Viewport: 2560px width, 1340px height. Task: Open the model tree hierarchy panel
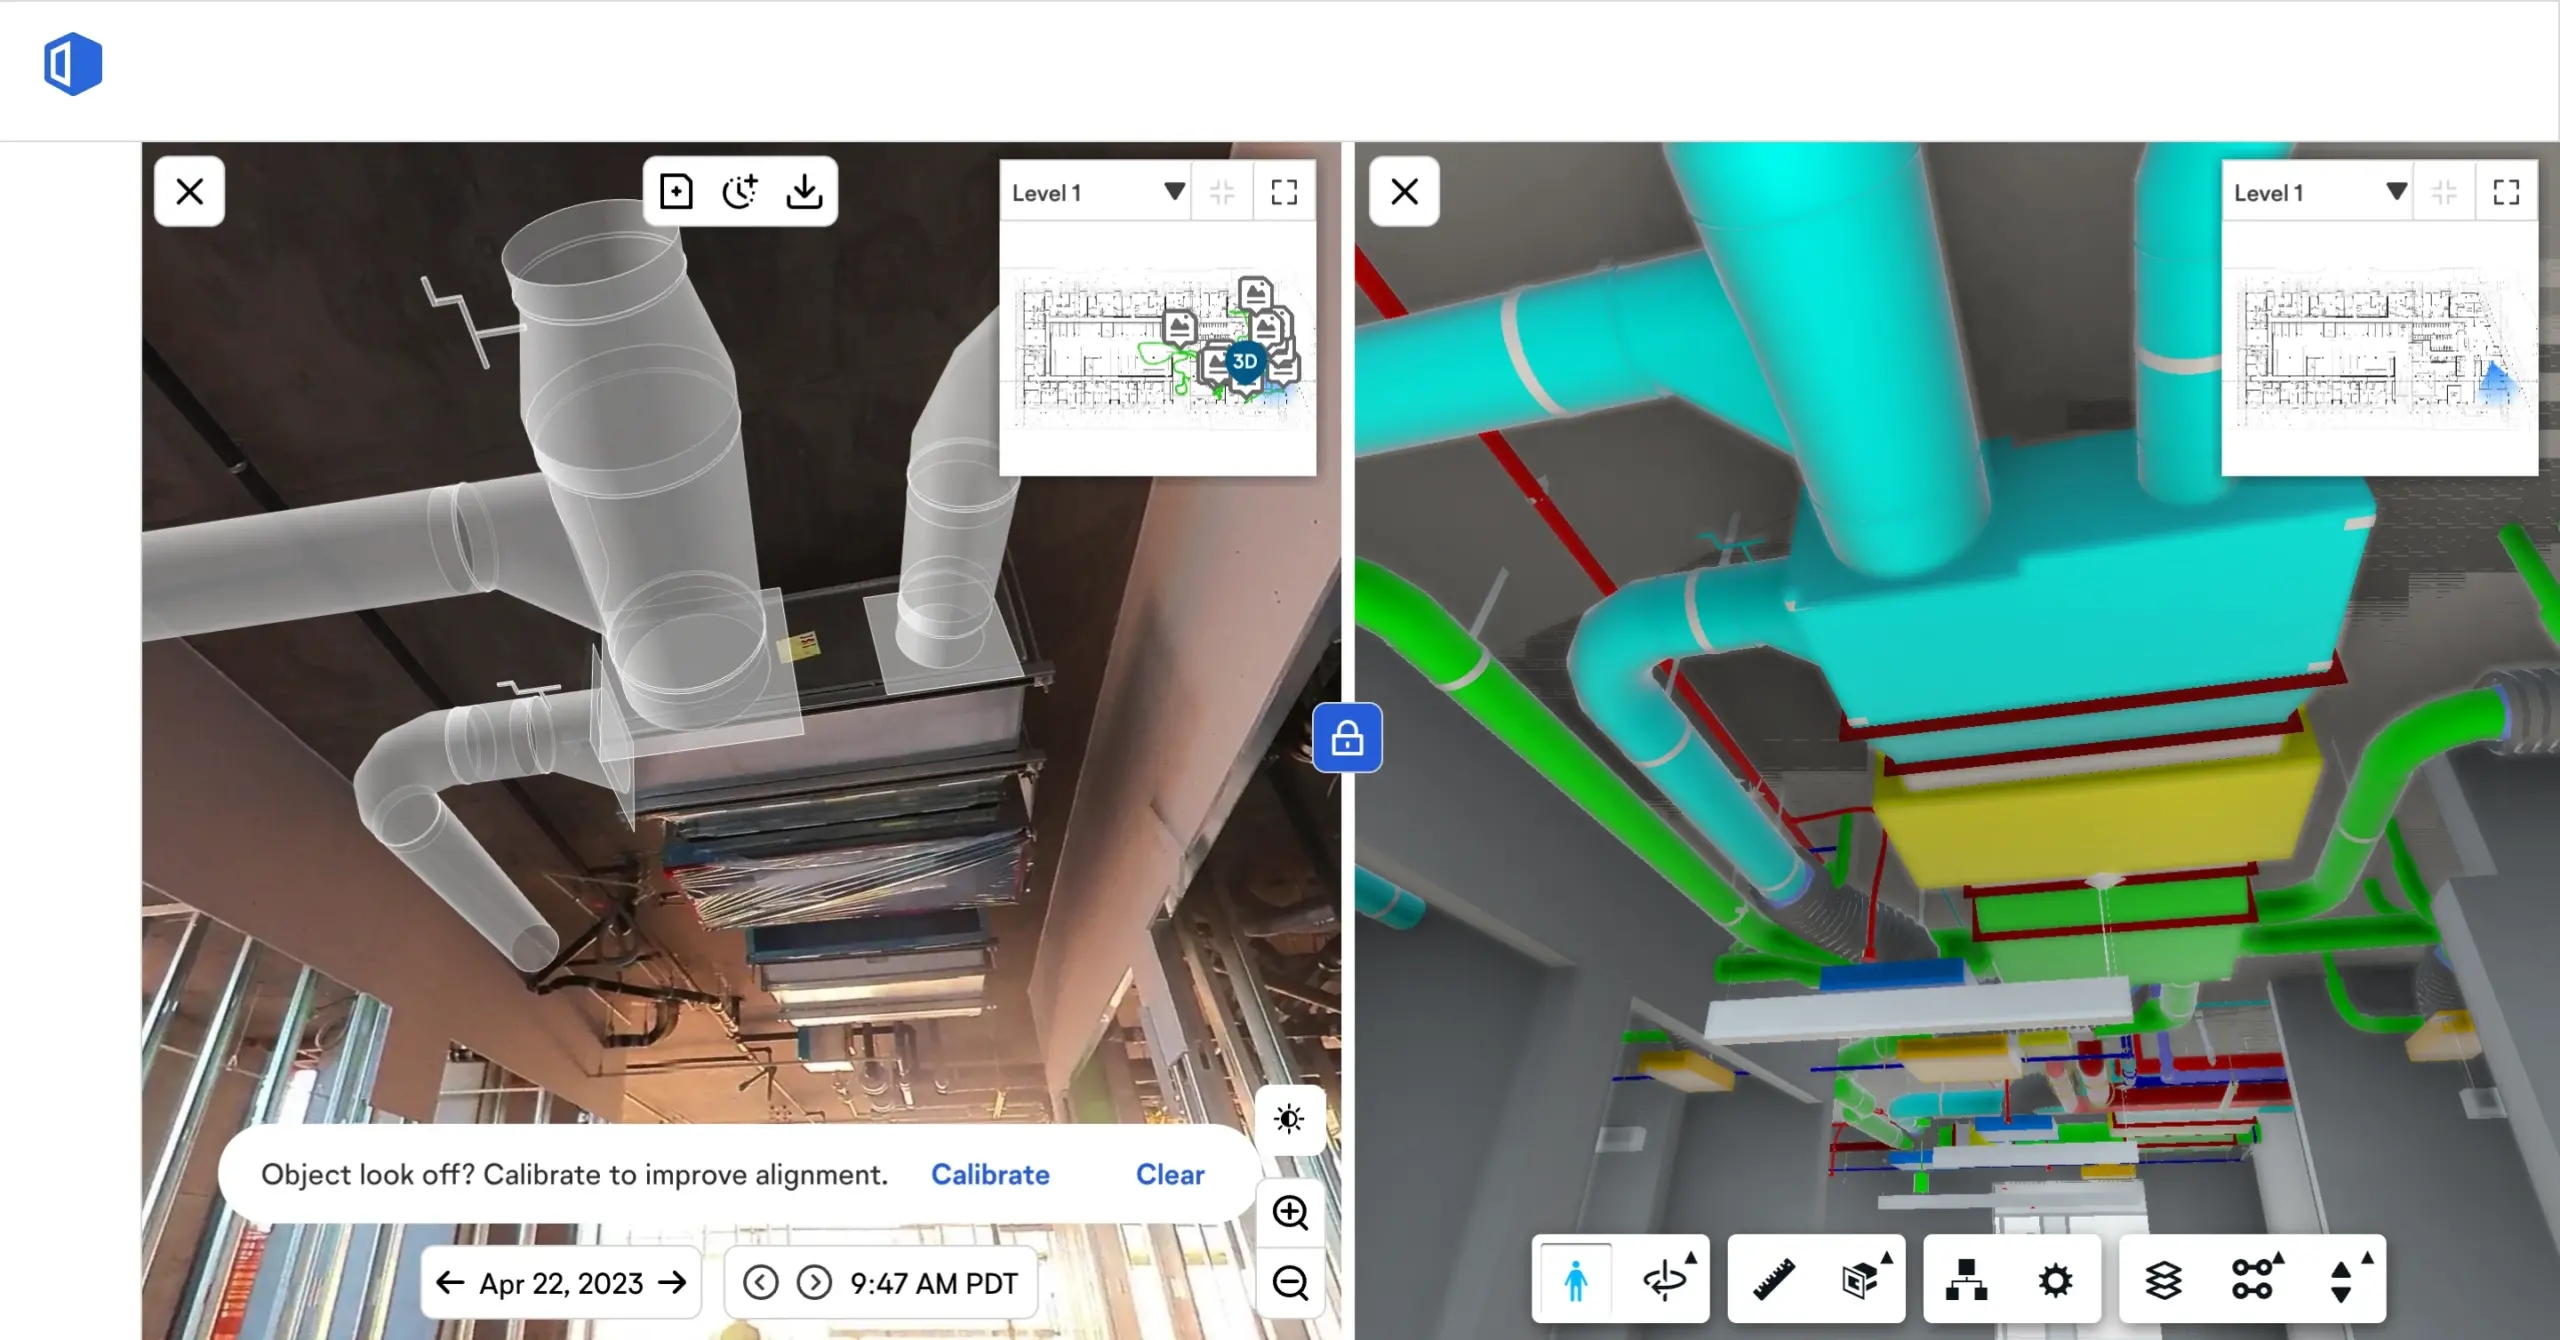(x=1966, y=1278)
